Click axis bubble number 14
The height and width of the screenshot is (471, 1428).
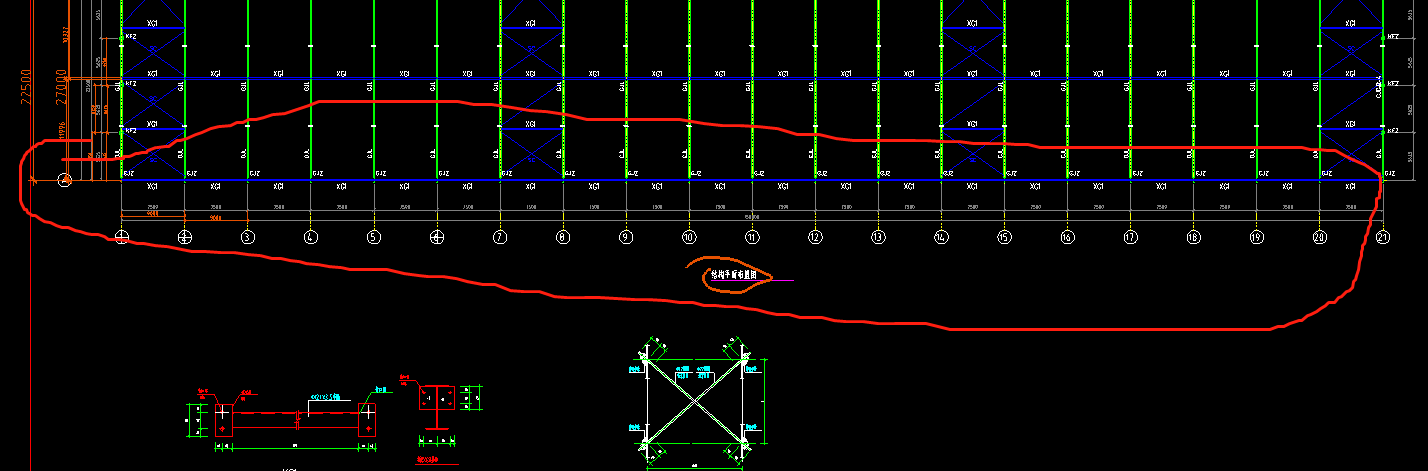click(x=941, y=237)
